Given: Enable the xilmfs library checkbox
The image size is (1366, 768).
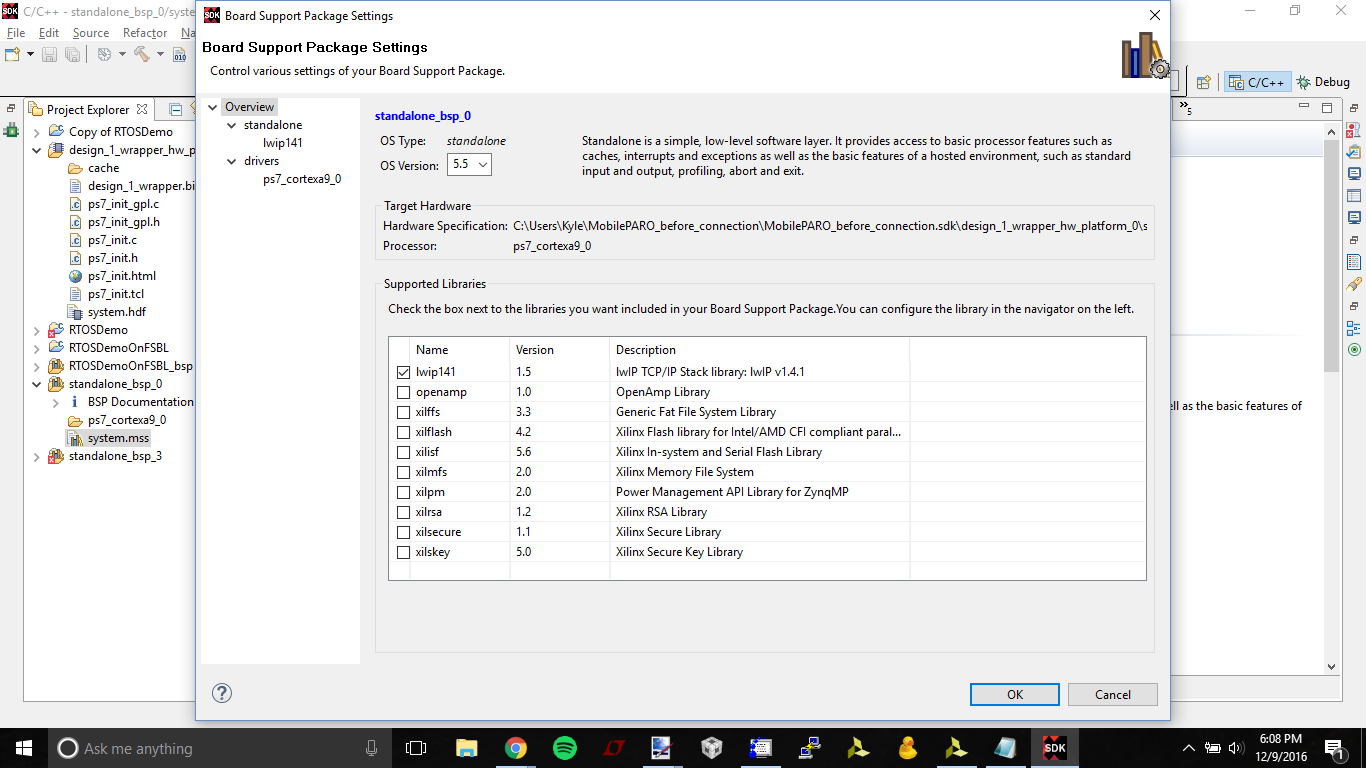Looking at the screenshot, I should (404, 472).
